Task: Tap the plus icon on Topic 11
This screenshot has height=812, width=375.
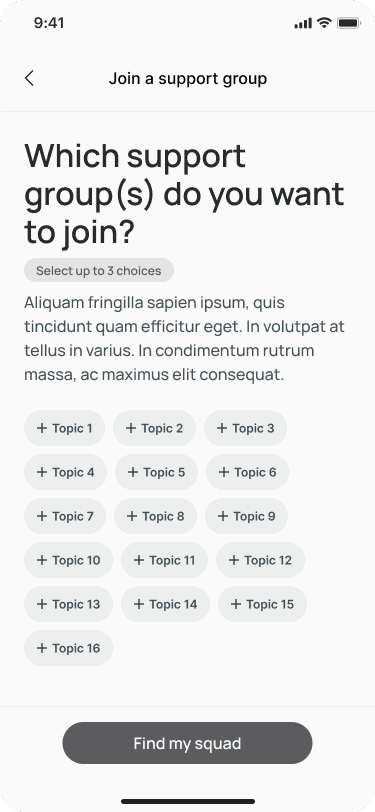Action: tap(139, 560)
